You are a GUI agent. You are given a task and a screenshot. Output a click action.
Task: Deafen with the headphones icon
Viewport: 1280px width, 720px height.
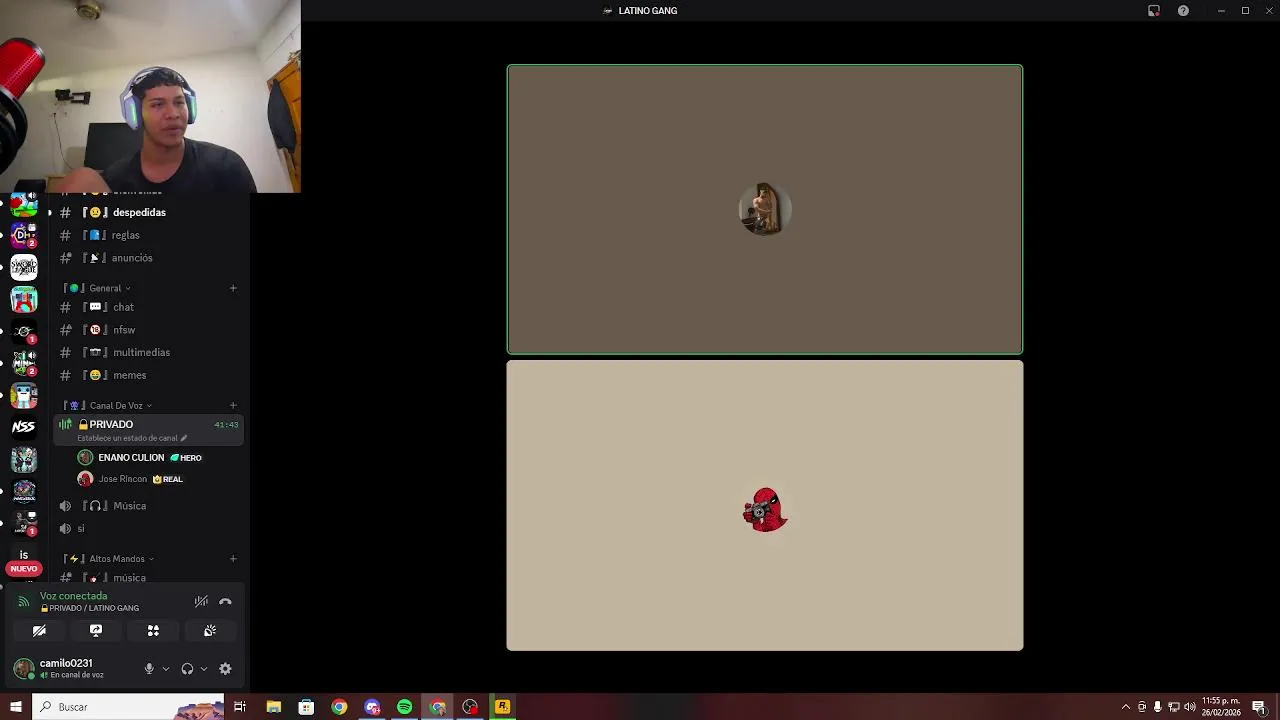click(187, 669)
